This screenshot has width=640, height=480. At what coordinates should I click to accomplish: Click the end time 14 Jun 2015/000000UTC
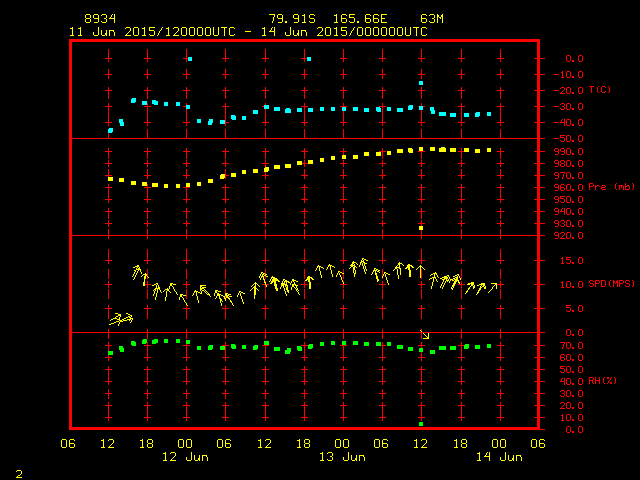(x=344, y=32)
